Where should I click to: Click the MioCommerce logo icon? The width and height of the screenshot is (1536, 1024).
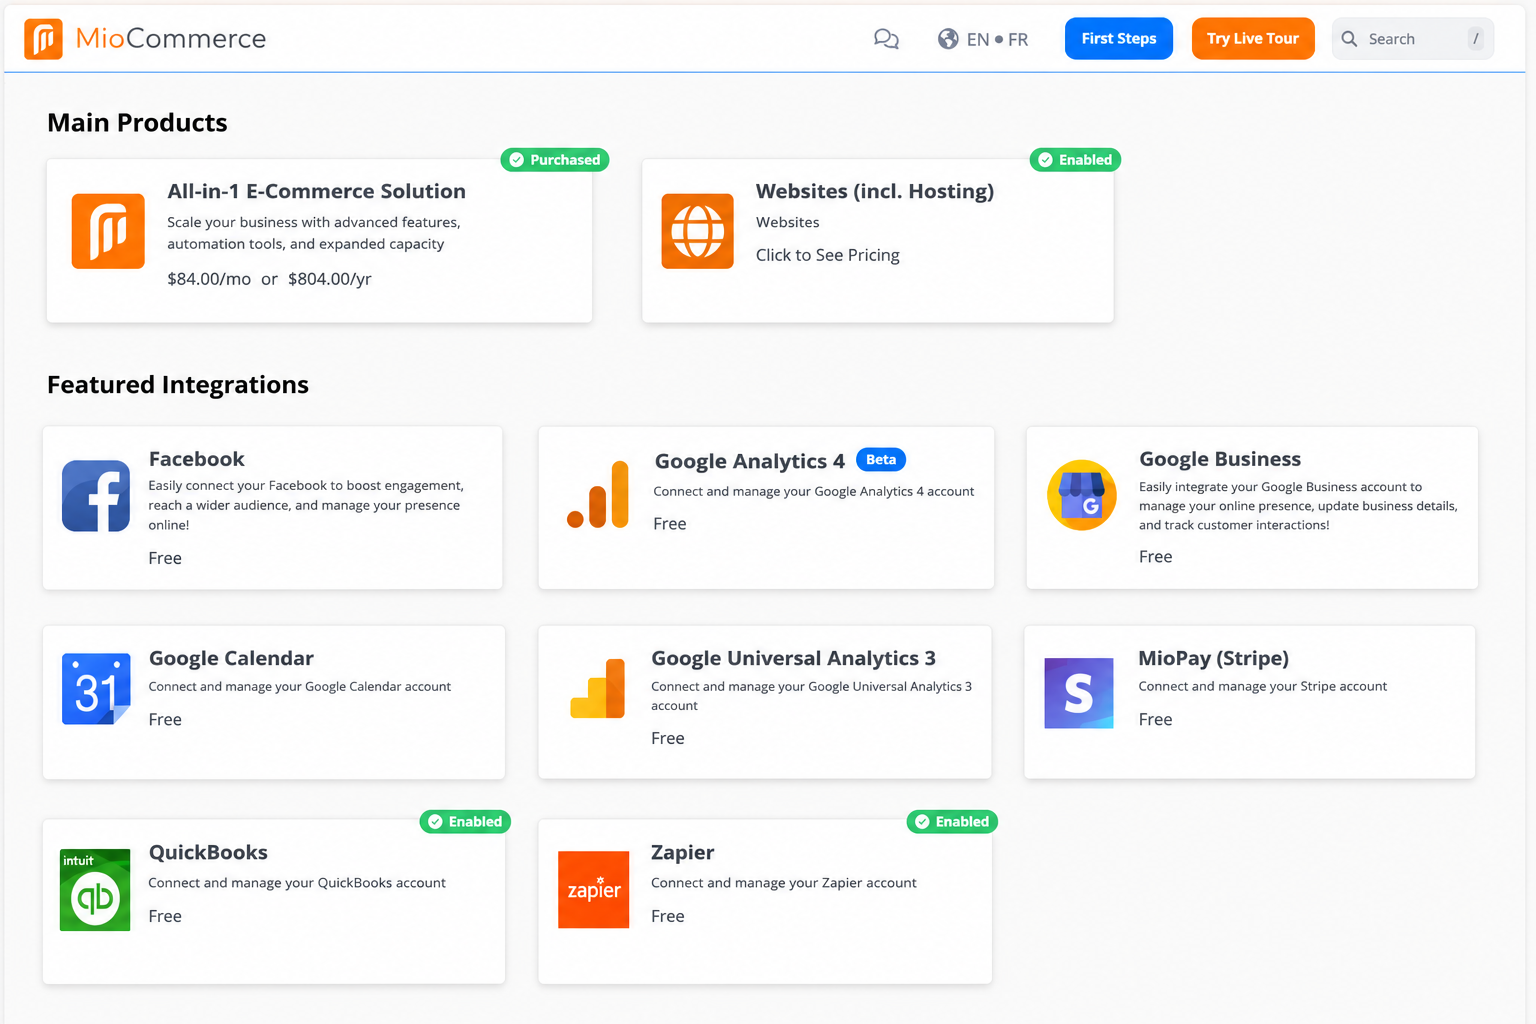coord(43,39)
